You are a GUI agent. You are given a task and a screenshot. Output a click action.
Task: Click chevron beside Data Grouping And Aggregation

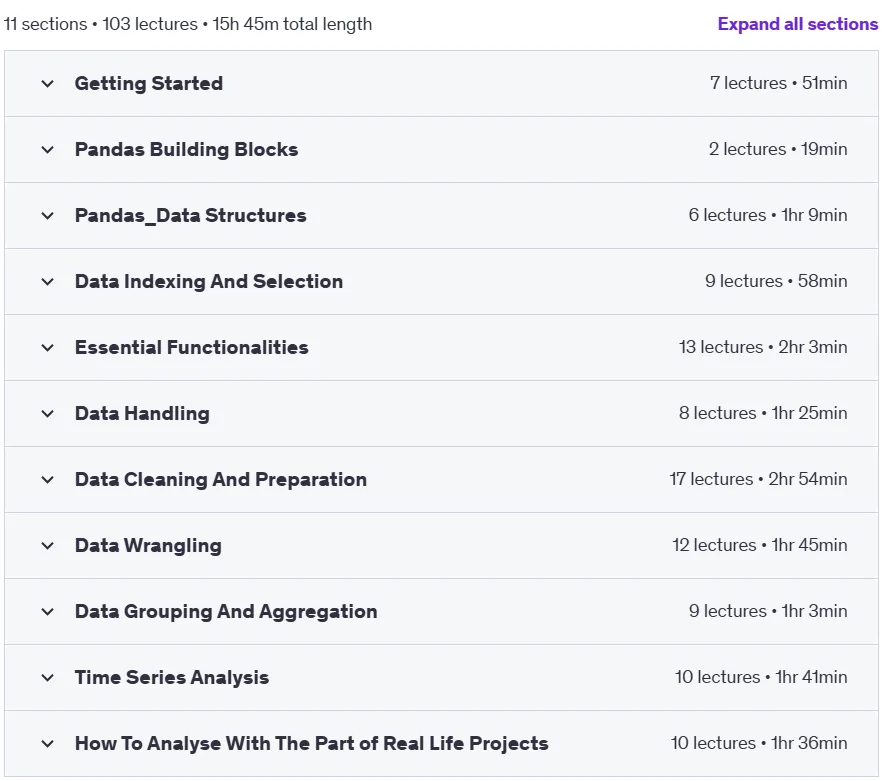click(48, 612)
